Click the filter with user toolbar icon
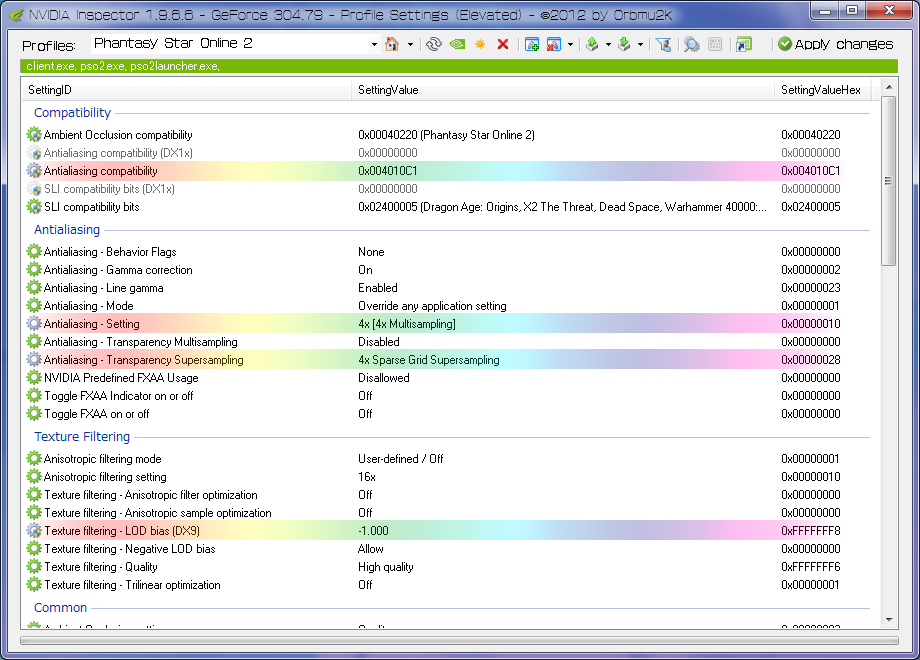The image size is (920, 660). point(664,44)
